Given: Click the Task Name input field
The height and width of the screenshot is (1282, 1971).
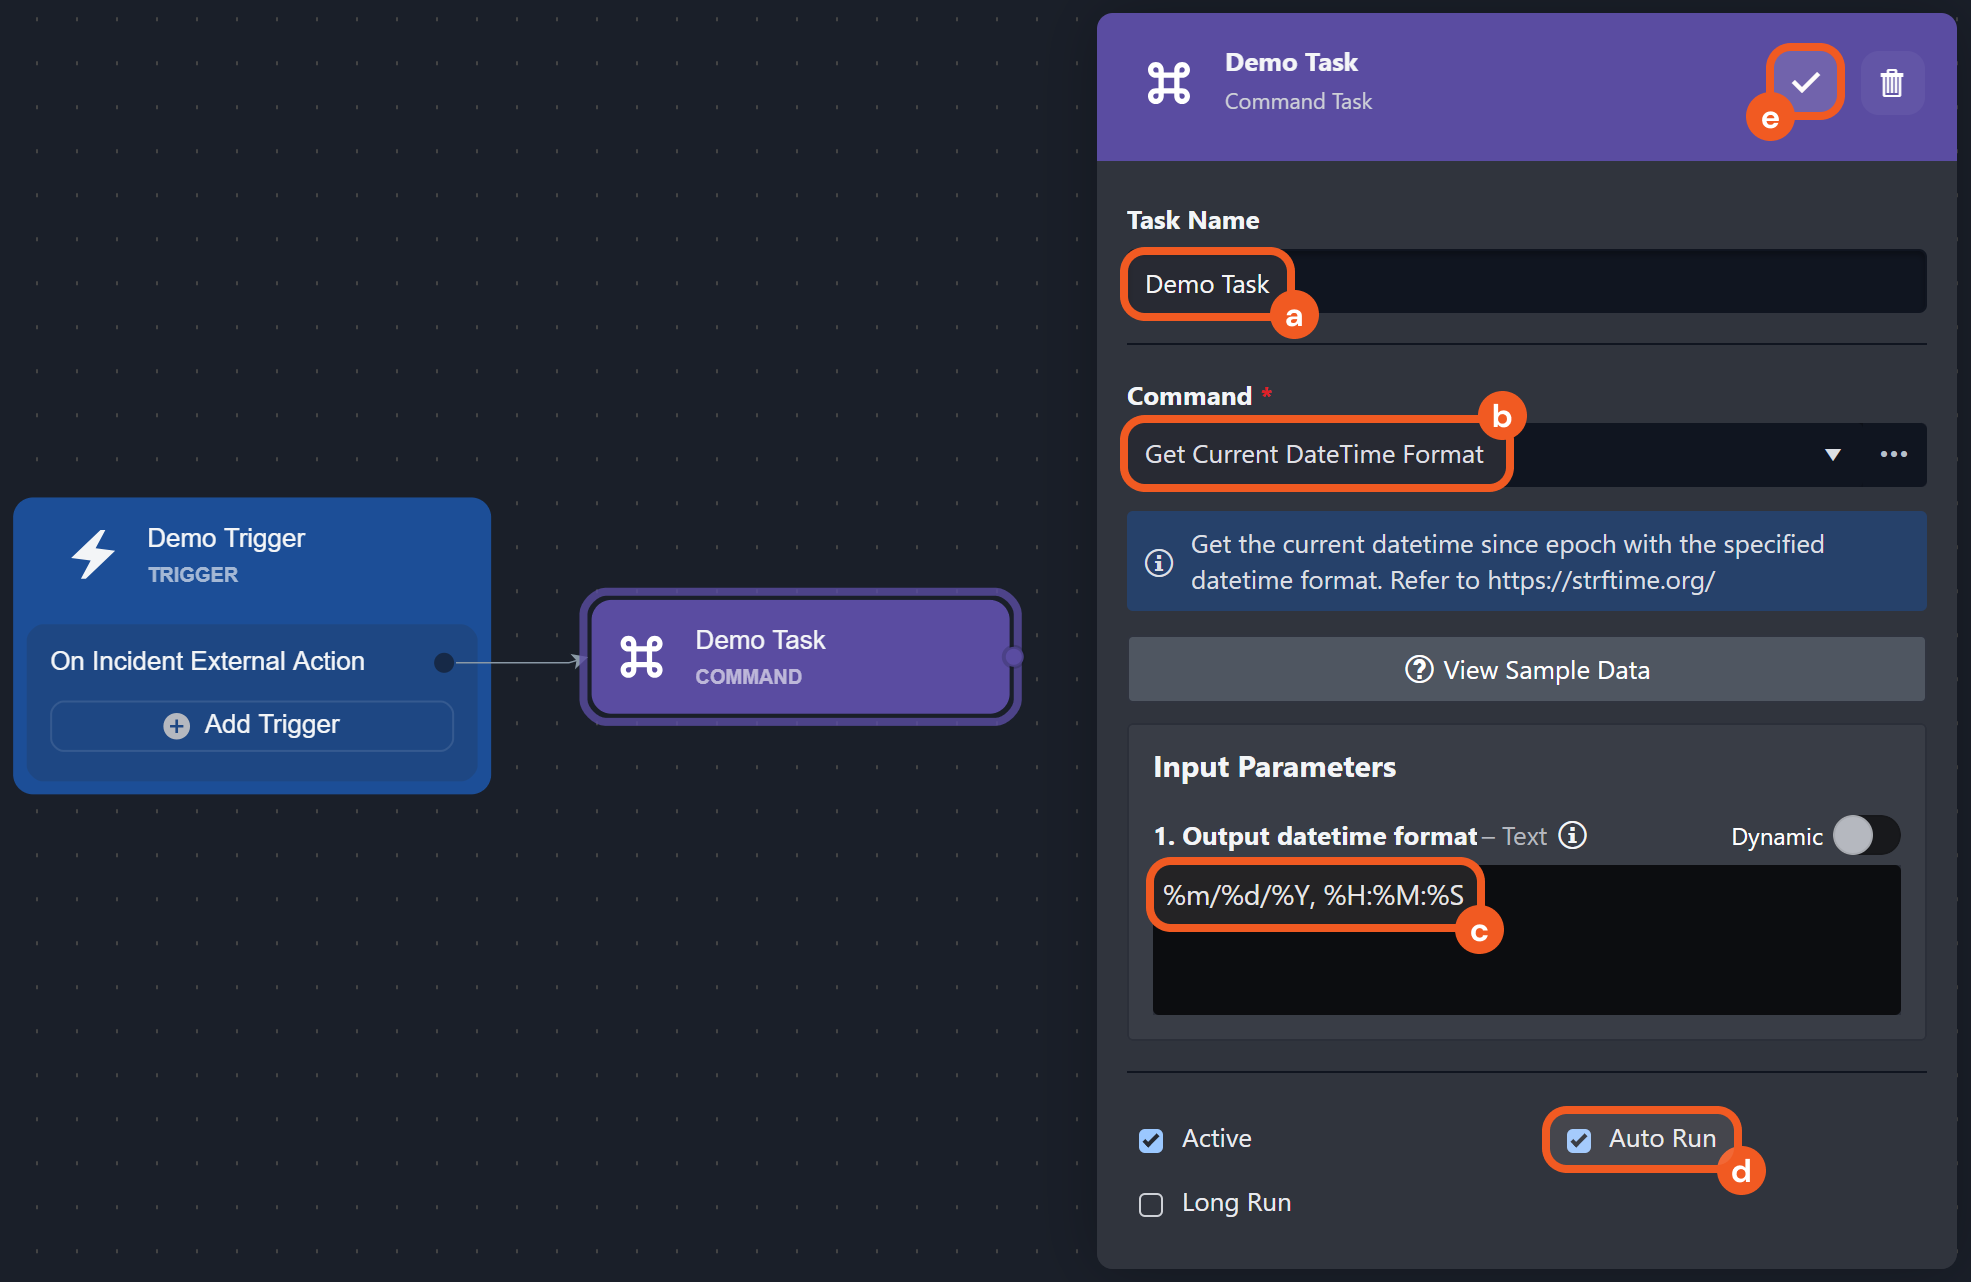Looking at the screenshot, I should (x=1600, y=283).
